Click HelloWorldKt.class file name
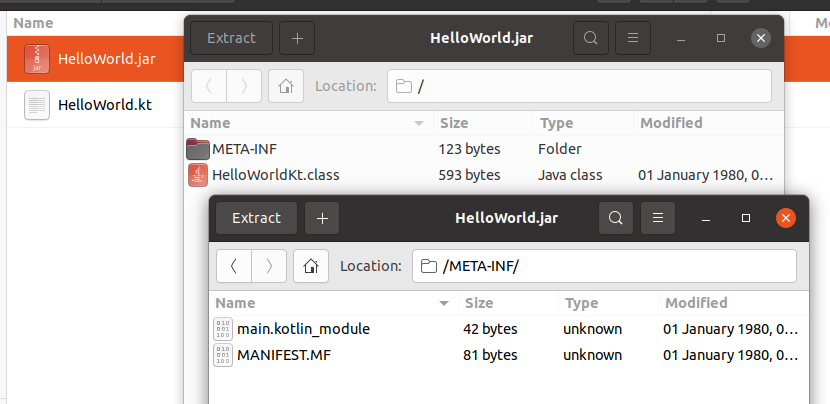The image size is (830, 404). pos(276,175)
